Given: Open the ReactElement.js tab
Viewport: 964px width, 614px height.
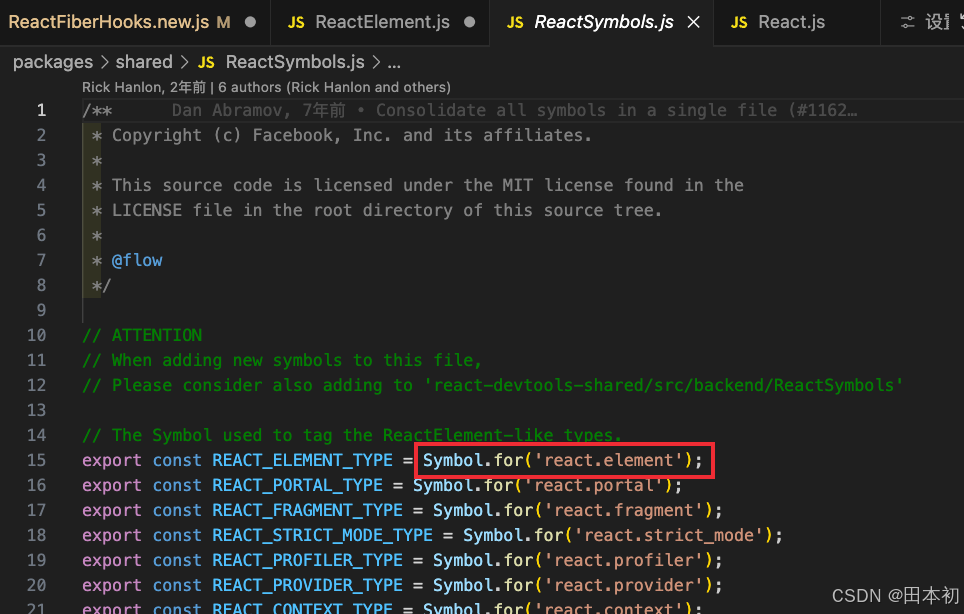Looking at the screenshot, I should click(x=381, y=22).
